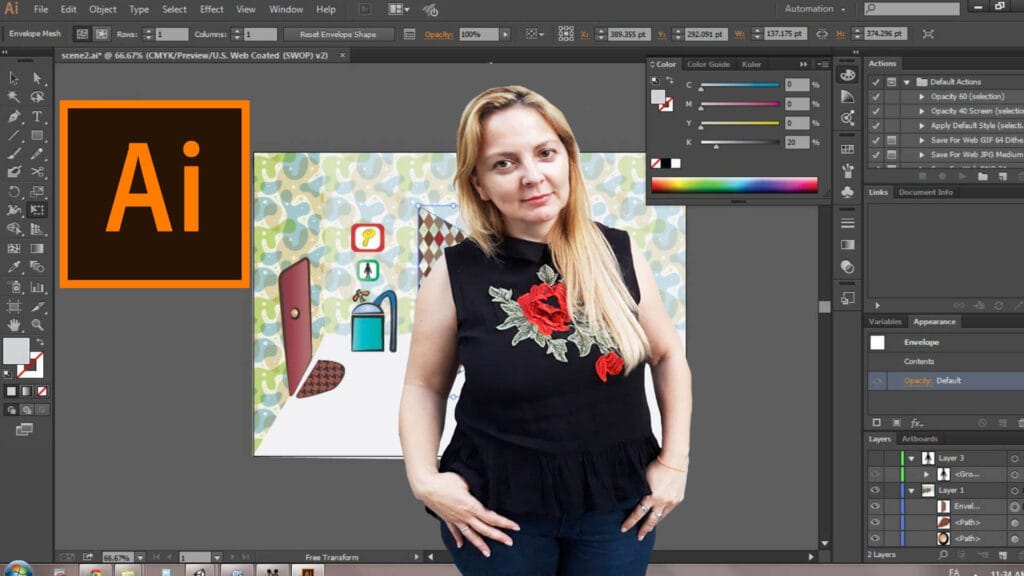The width and height of the screenshot is (1024, 576).
Task: Choose the Zoom magnifier tool
Action: (x=37, y=325)
